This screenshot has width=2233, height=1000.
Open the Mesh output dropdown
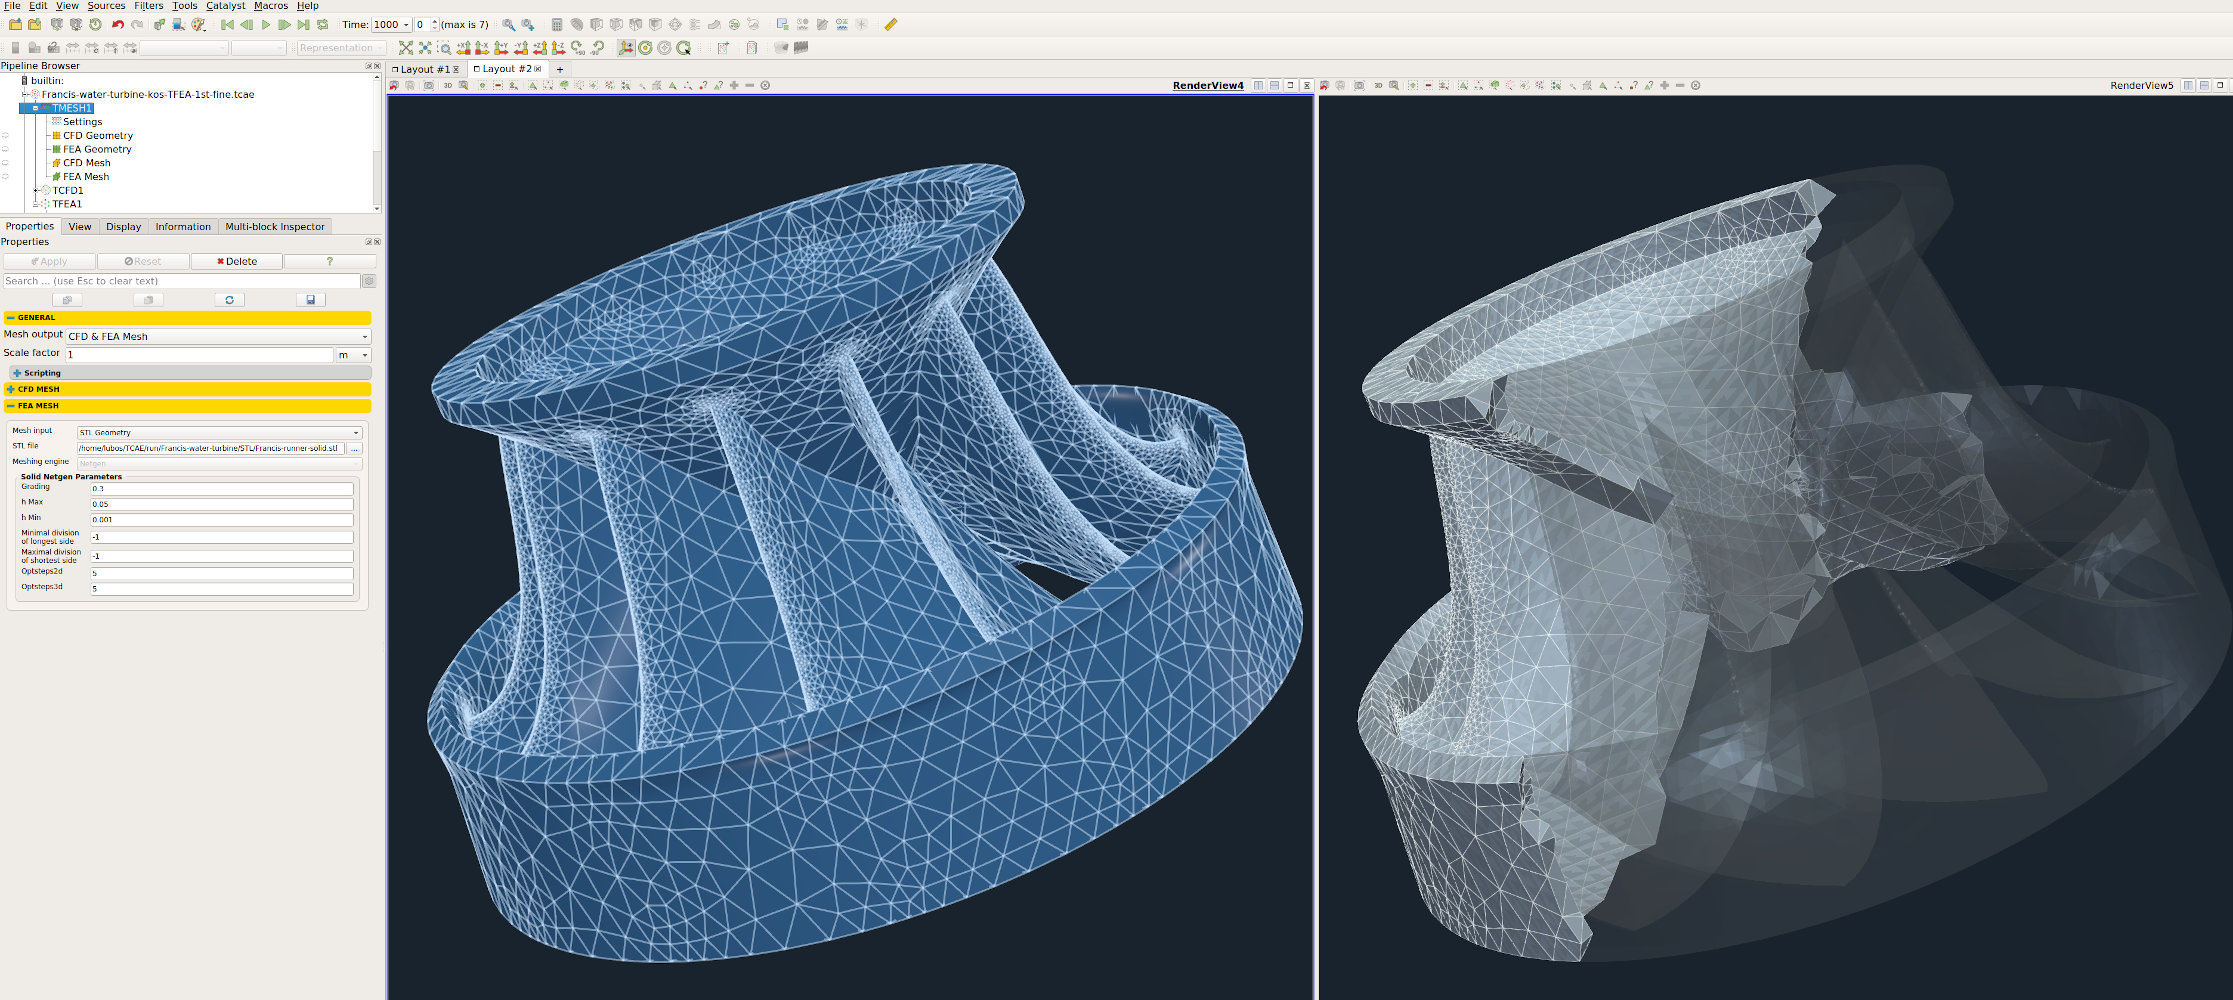218,337
